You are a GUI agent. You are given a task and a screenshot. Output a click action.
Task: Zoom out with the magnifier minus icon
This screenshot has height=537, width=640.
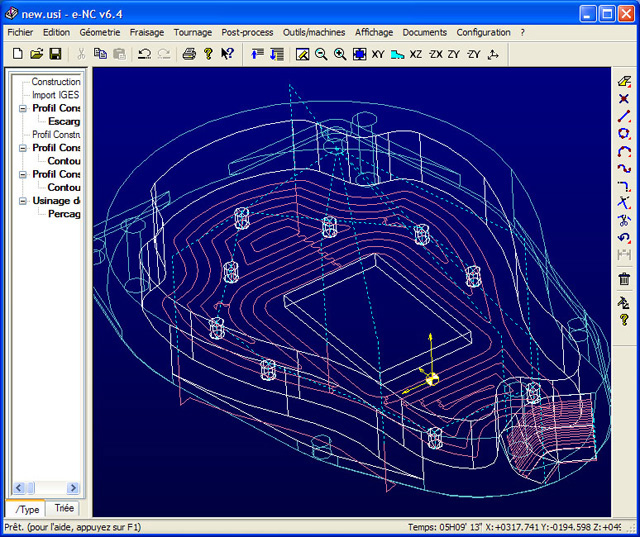321,54
